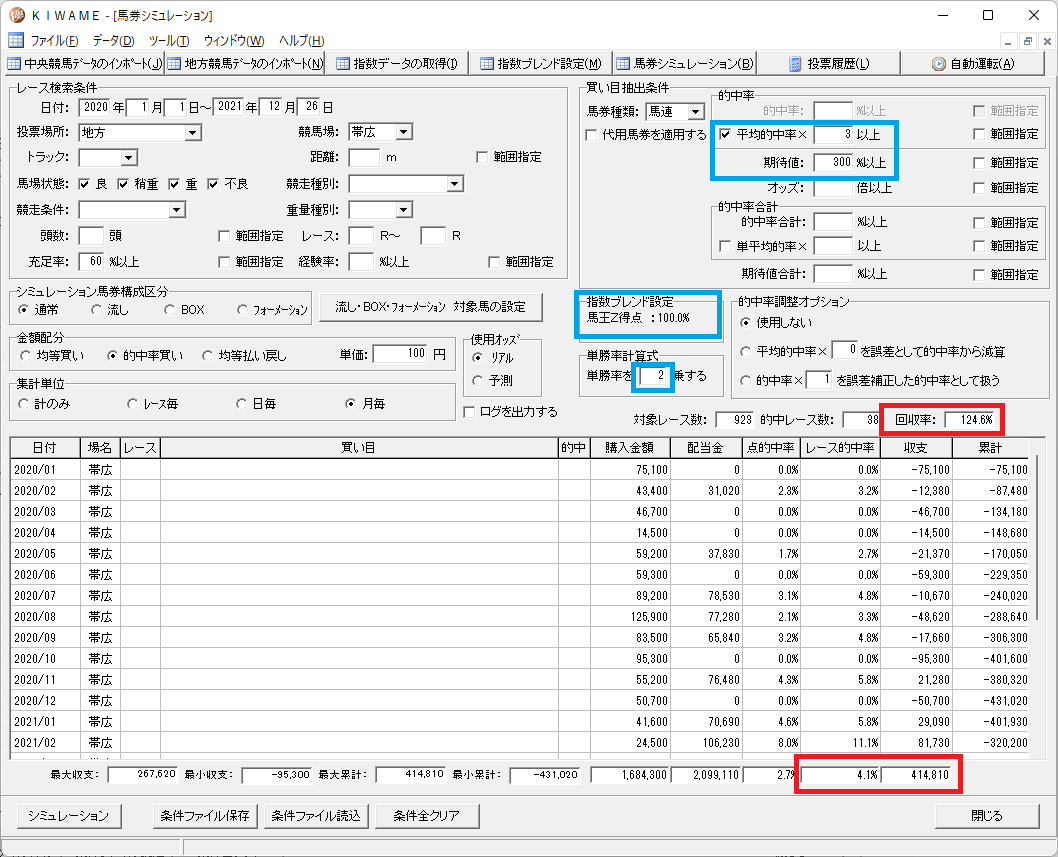
Task: Click the オッズ minimum input field
Action: coord(833,188)
